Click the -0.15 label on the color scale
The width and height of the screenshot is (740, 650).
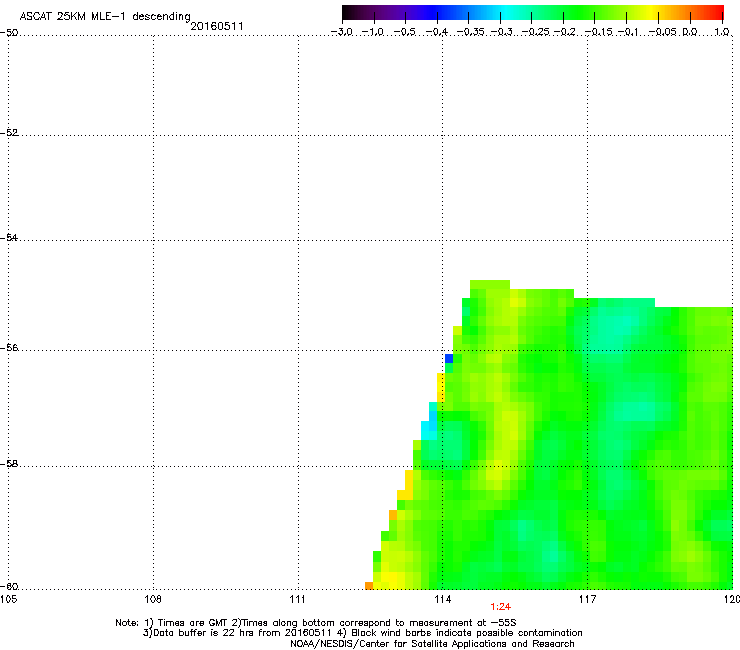point(598,32)
